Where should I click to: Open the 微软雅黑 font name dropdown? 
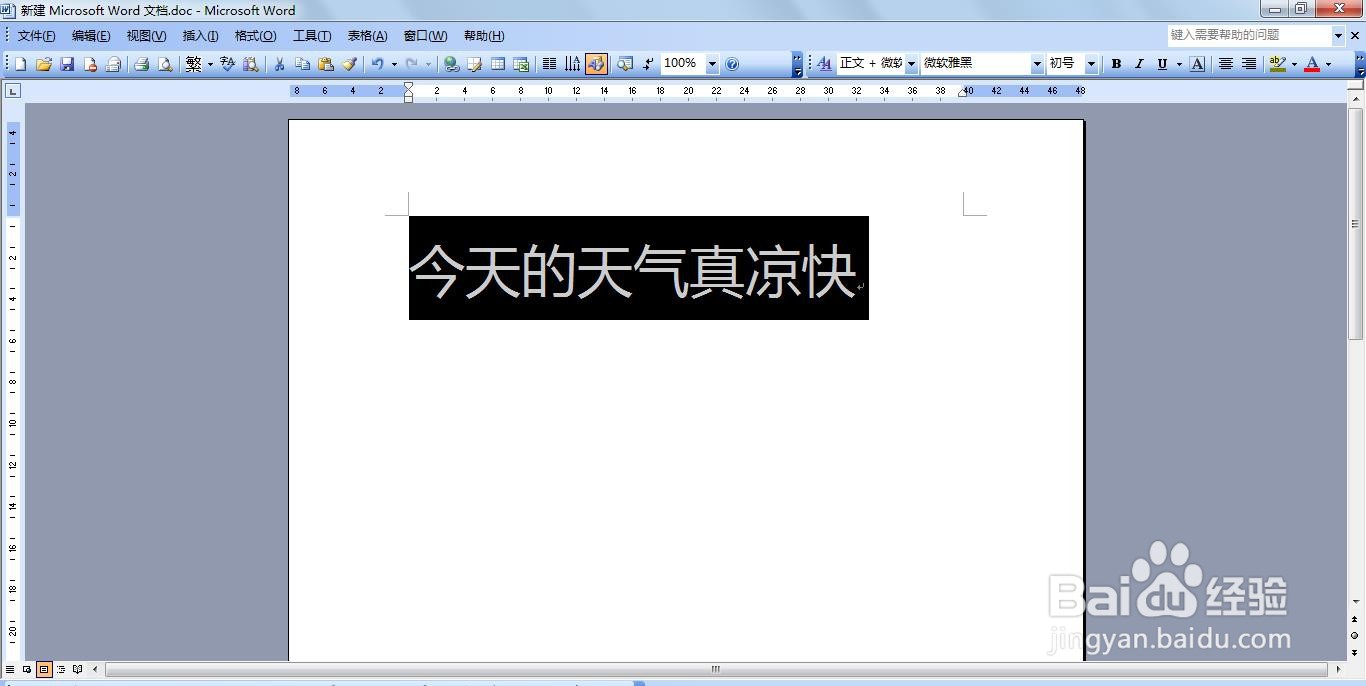pyautogui.click(x=1037, y=64)
